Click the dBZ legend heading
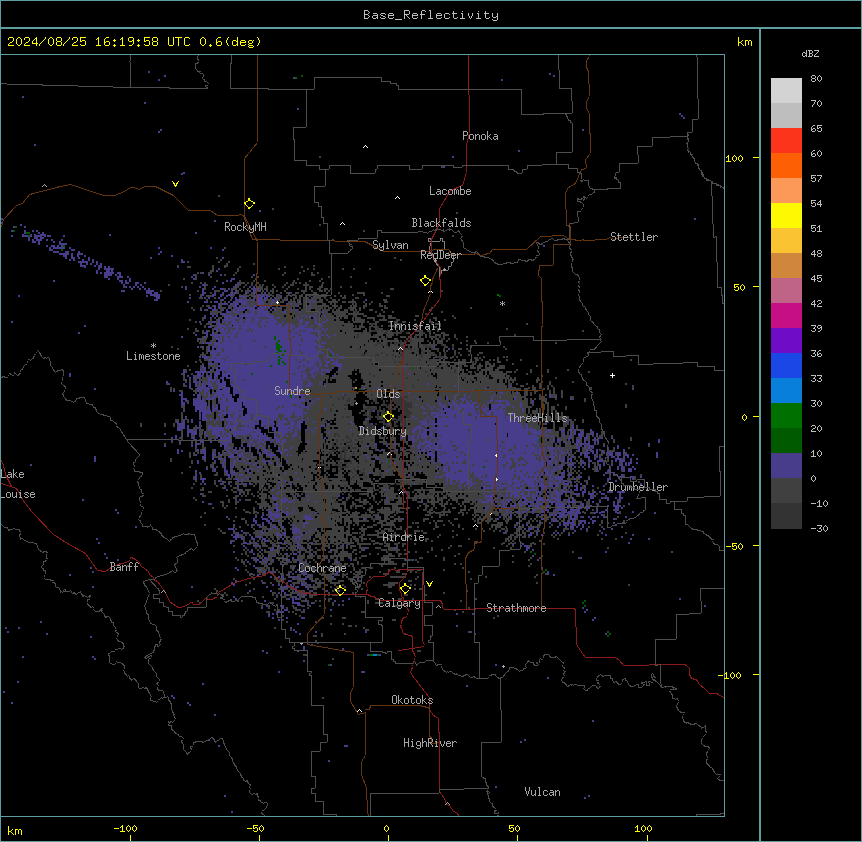Screen dimensions: 862x842 (810, 53)
